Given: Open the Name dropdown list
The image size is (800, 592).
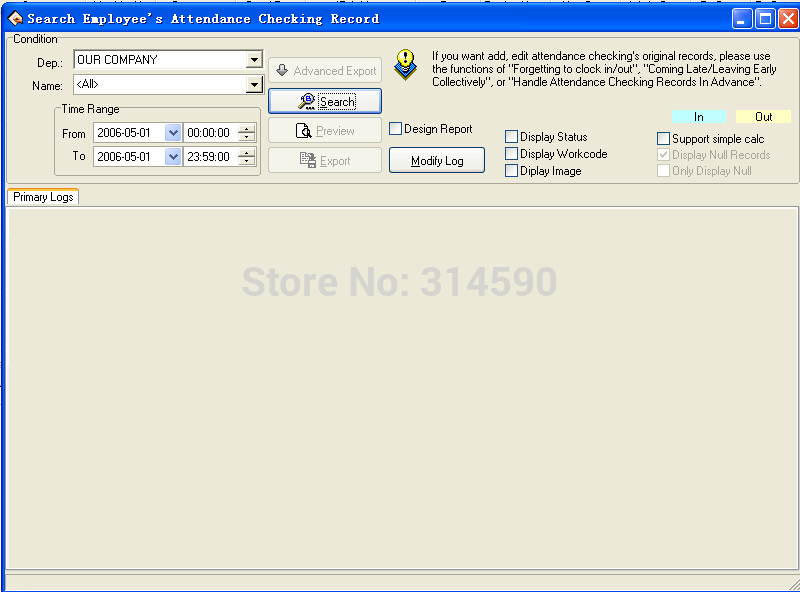Looking at the screenshot, I should [x=254, y=85].
